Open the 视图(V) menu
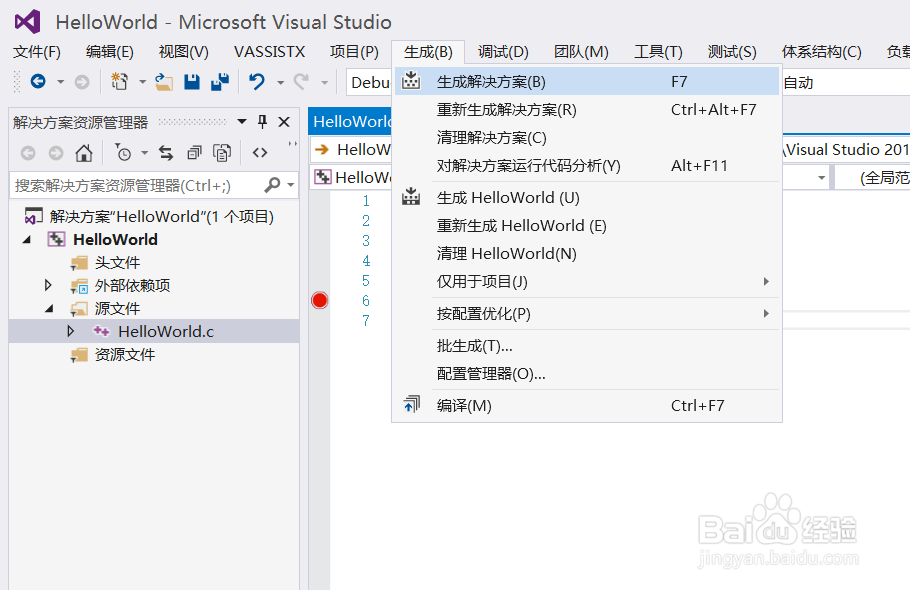910x590 pixels. pos(183,52)
